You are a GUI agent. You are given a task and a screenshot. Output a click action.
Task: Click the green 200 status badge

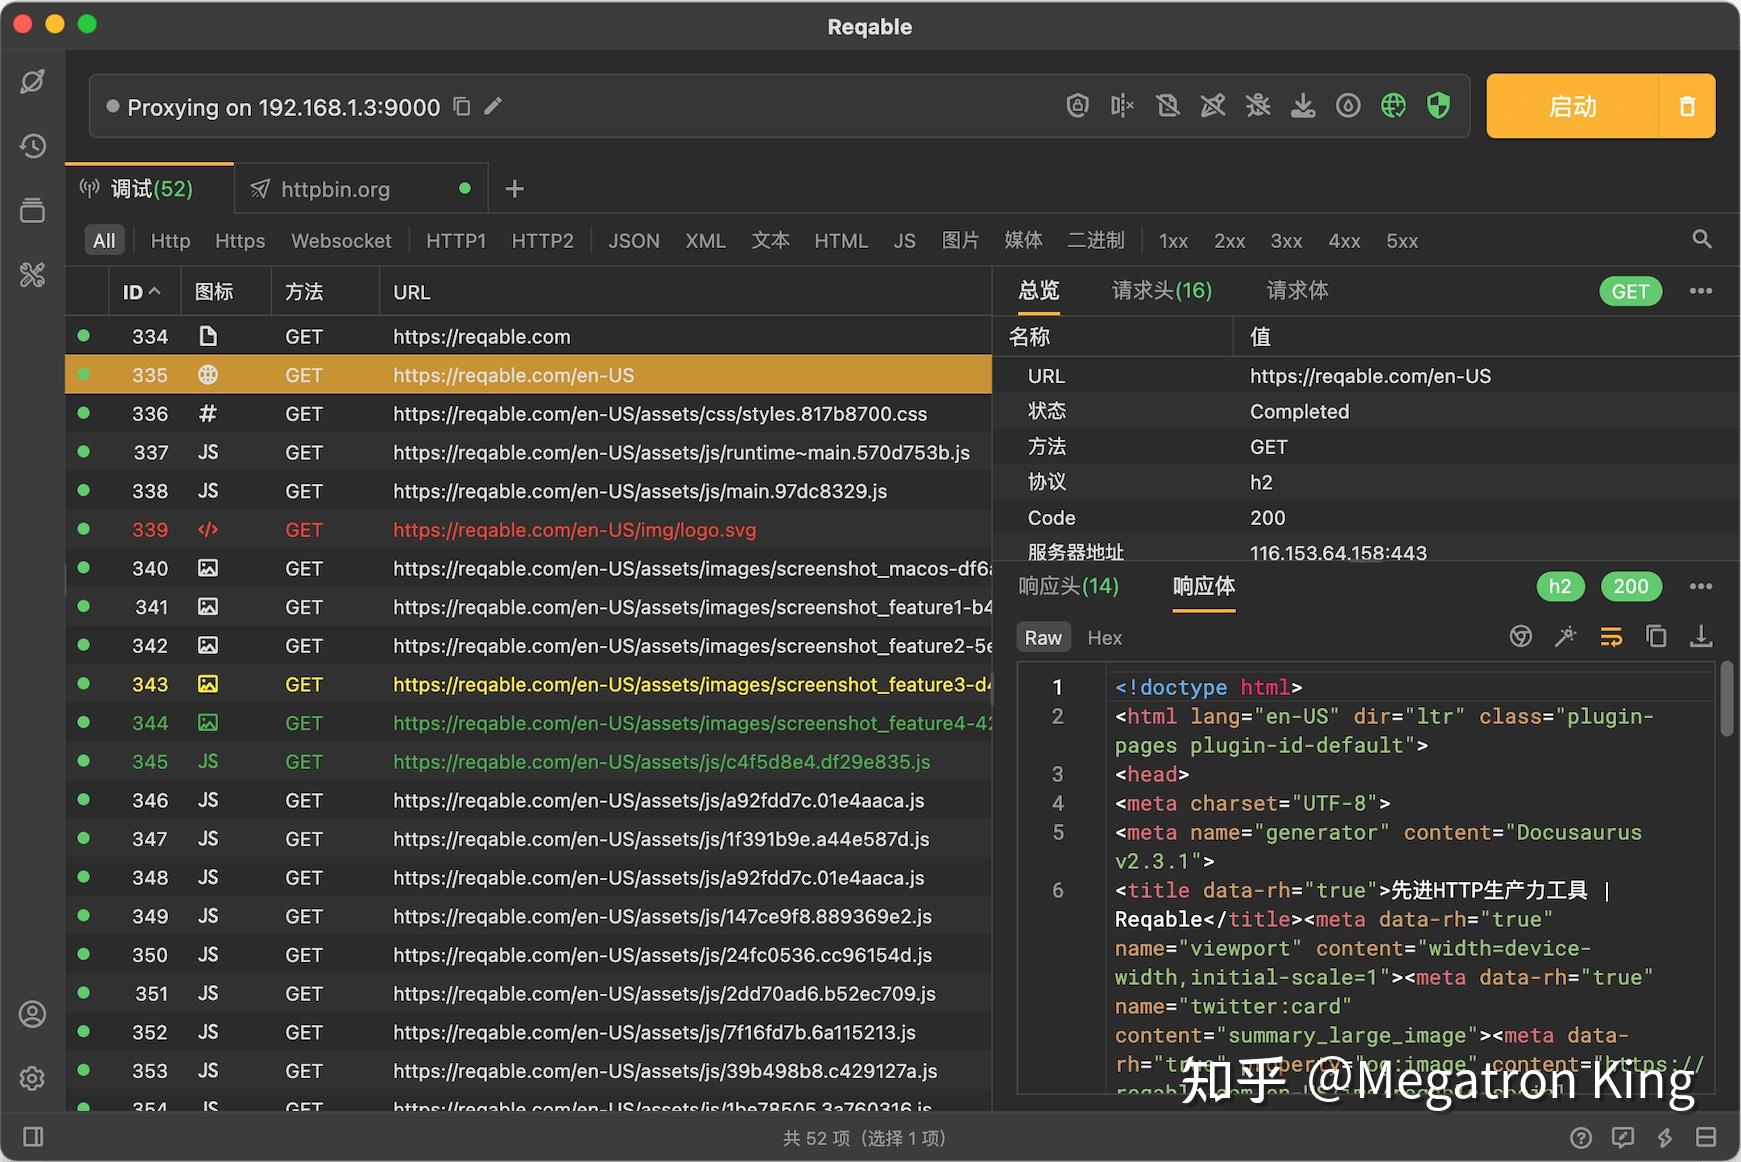(1631, 586)
